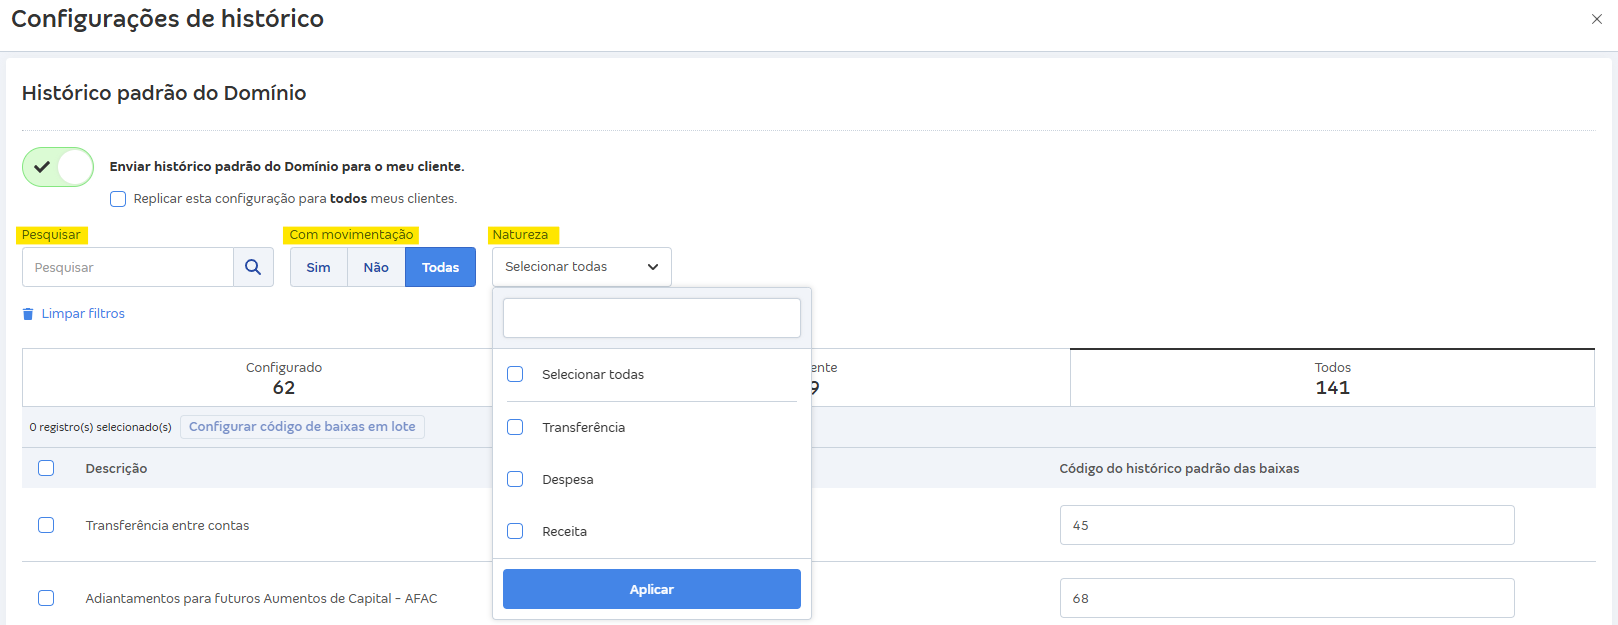
Task: Tick the Transferência natureza checkbox
Action: pyautogui.click(x=515, y=427)
